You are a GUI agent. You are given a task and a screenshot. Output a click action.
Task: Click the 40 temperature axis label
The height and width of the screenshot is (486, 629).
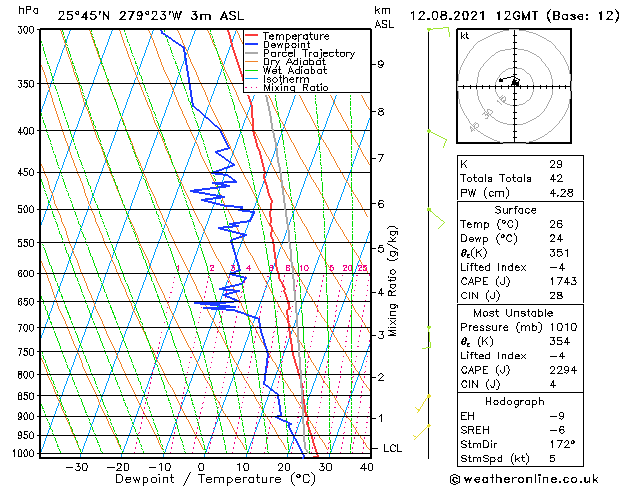coord(367,468)
